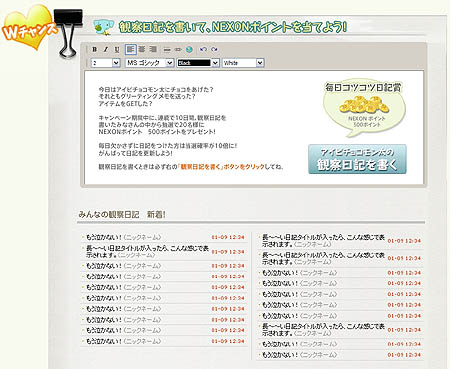
Task: Click the 500ポイント label under the coins
Action: 367,125
